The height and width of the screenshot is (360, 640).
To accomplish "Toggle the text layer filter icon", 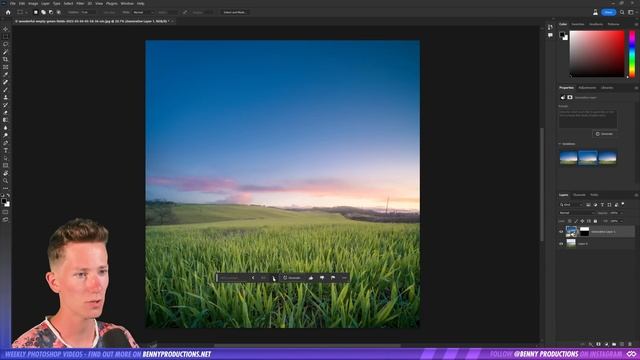I will pyautogui.click(x=602, y=204).
